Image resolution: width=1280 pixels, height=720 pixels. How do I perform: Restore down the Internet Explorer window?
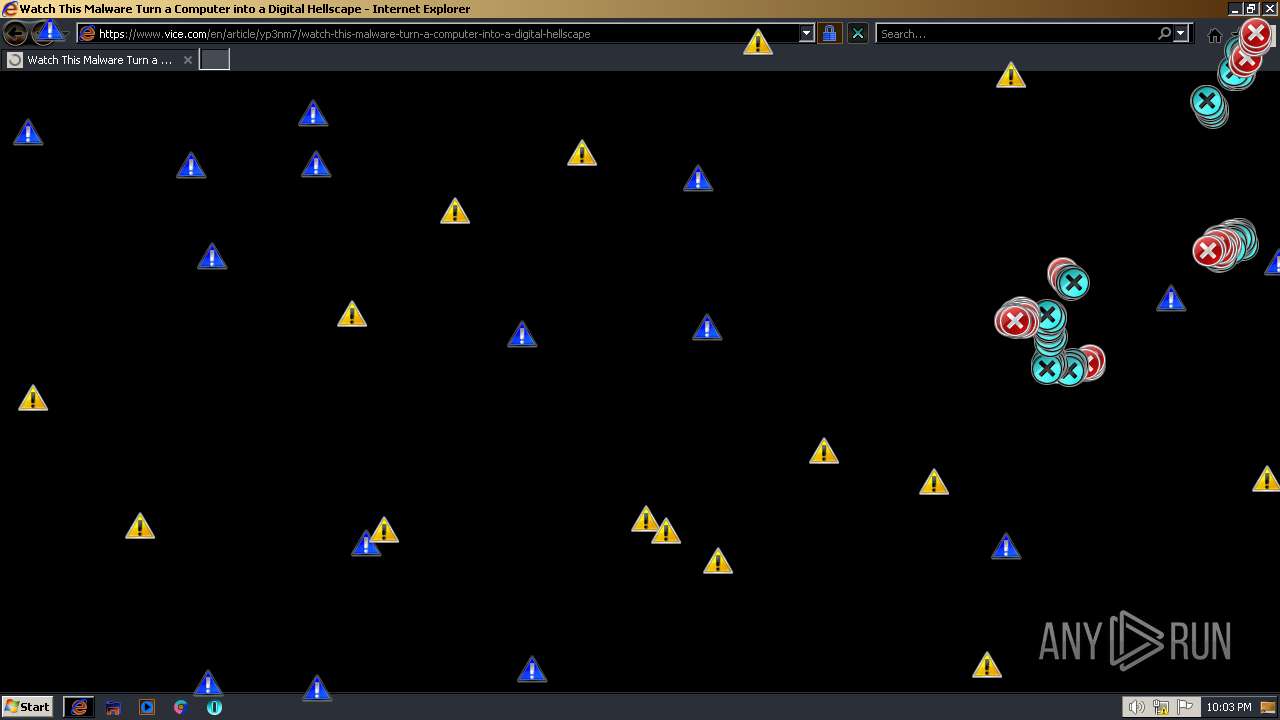click(x=1250, y=8)
